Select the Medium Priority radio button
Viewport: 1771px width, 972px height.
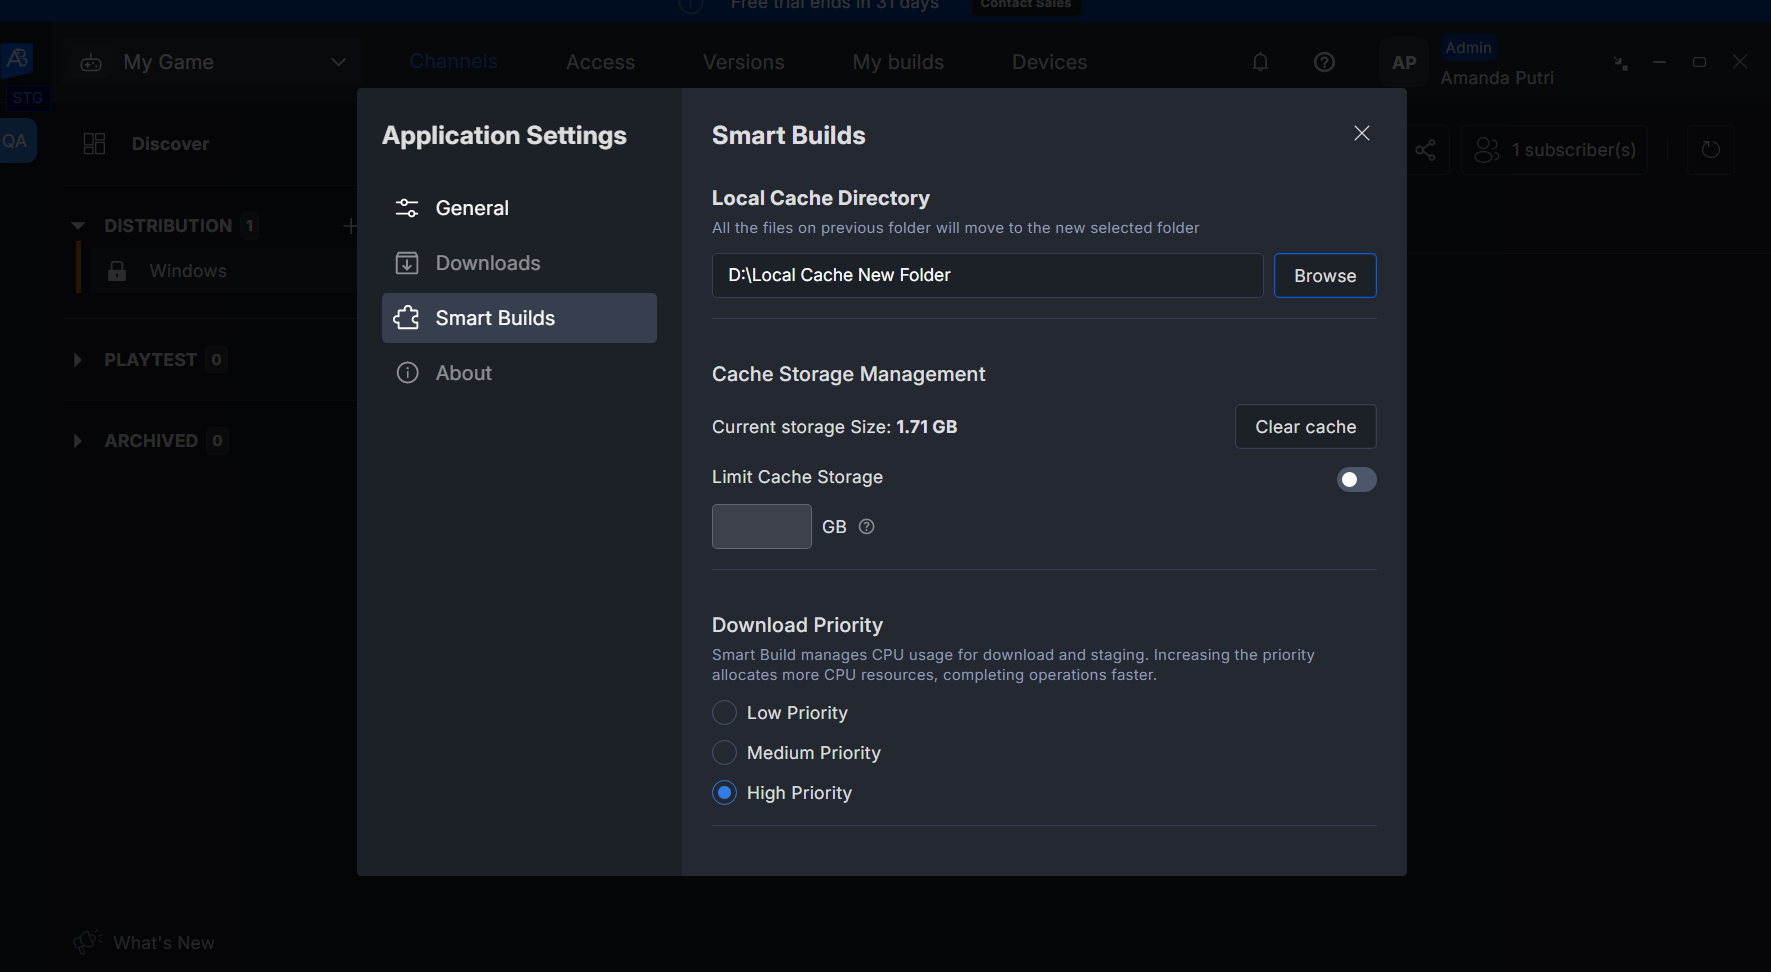pos(724,753)
